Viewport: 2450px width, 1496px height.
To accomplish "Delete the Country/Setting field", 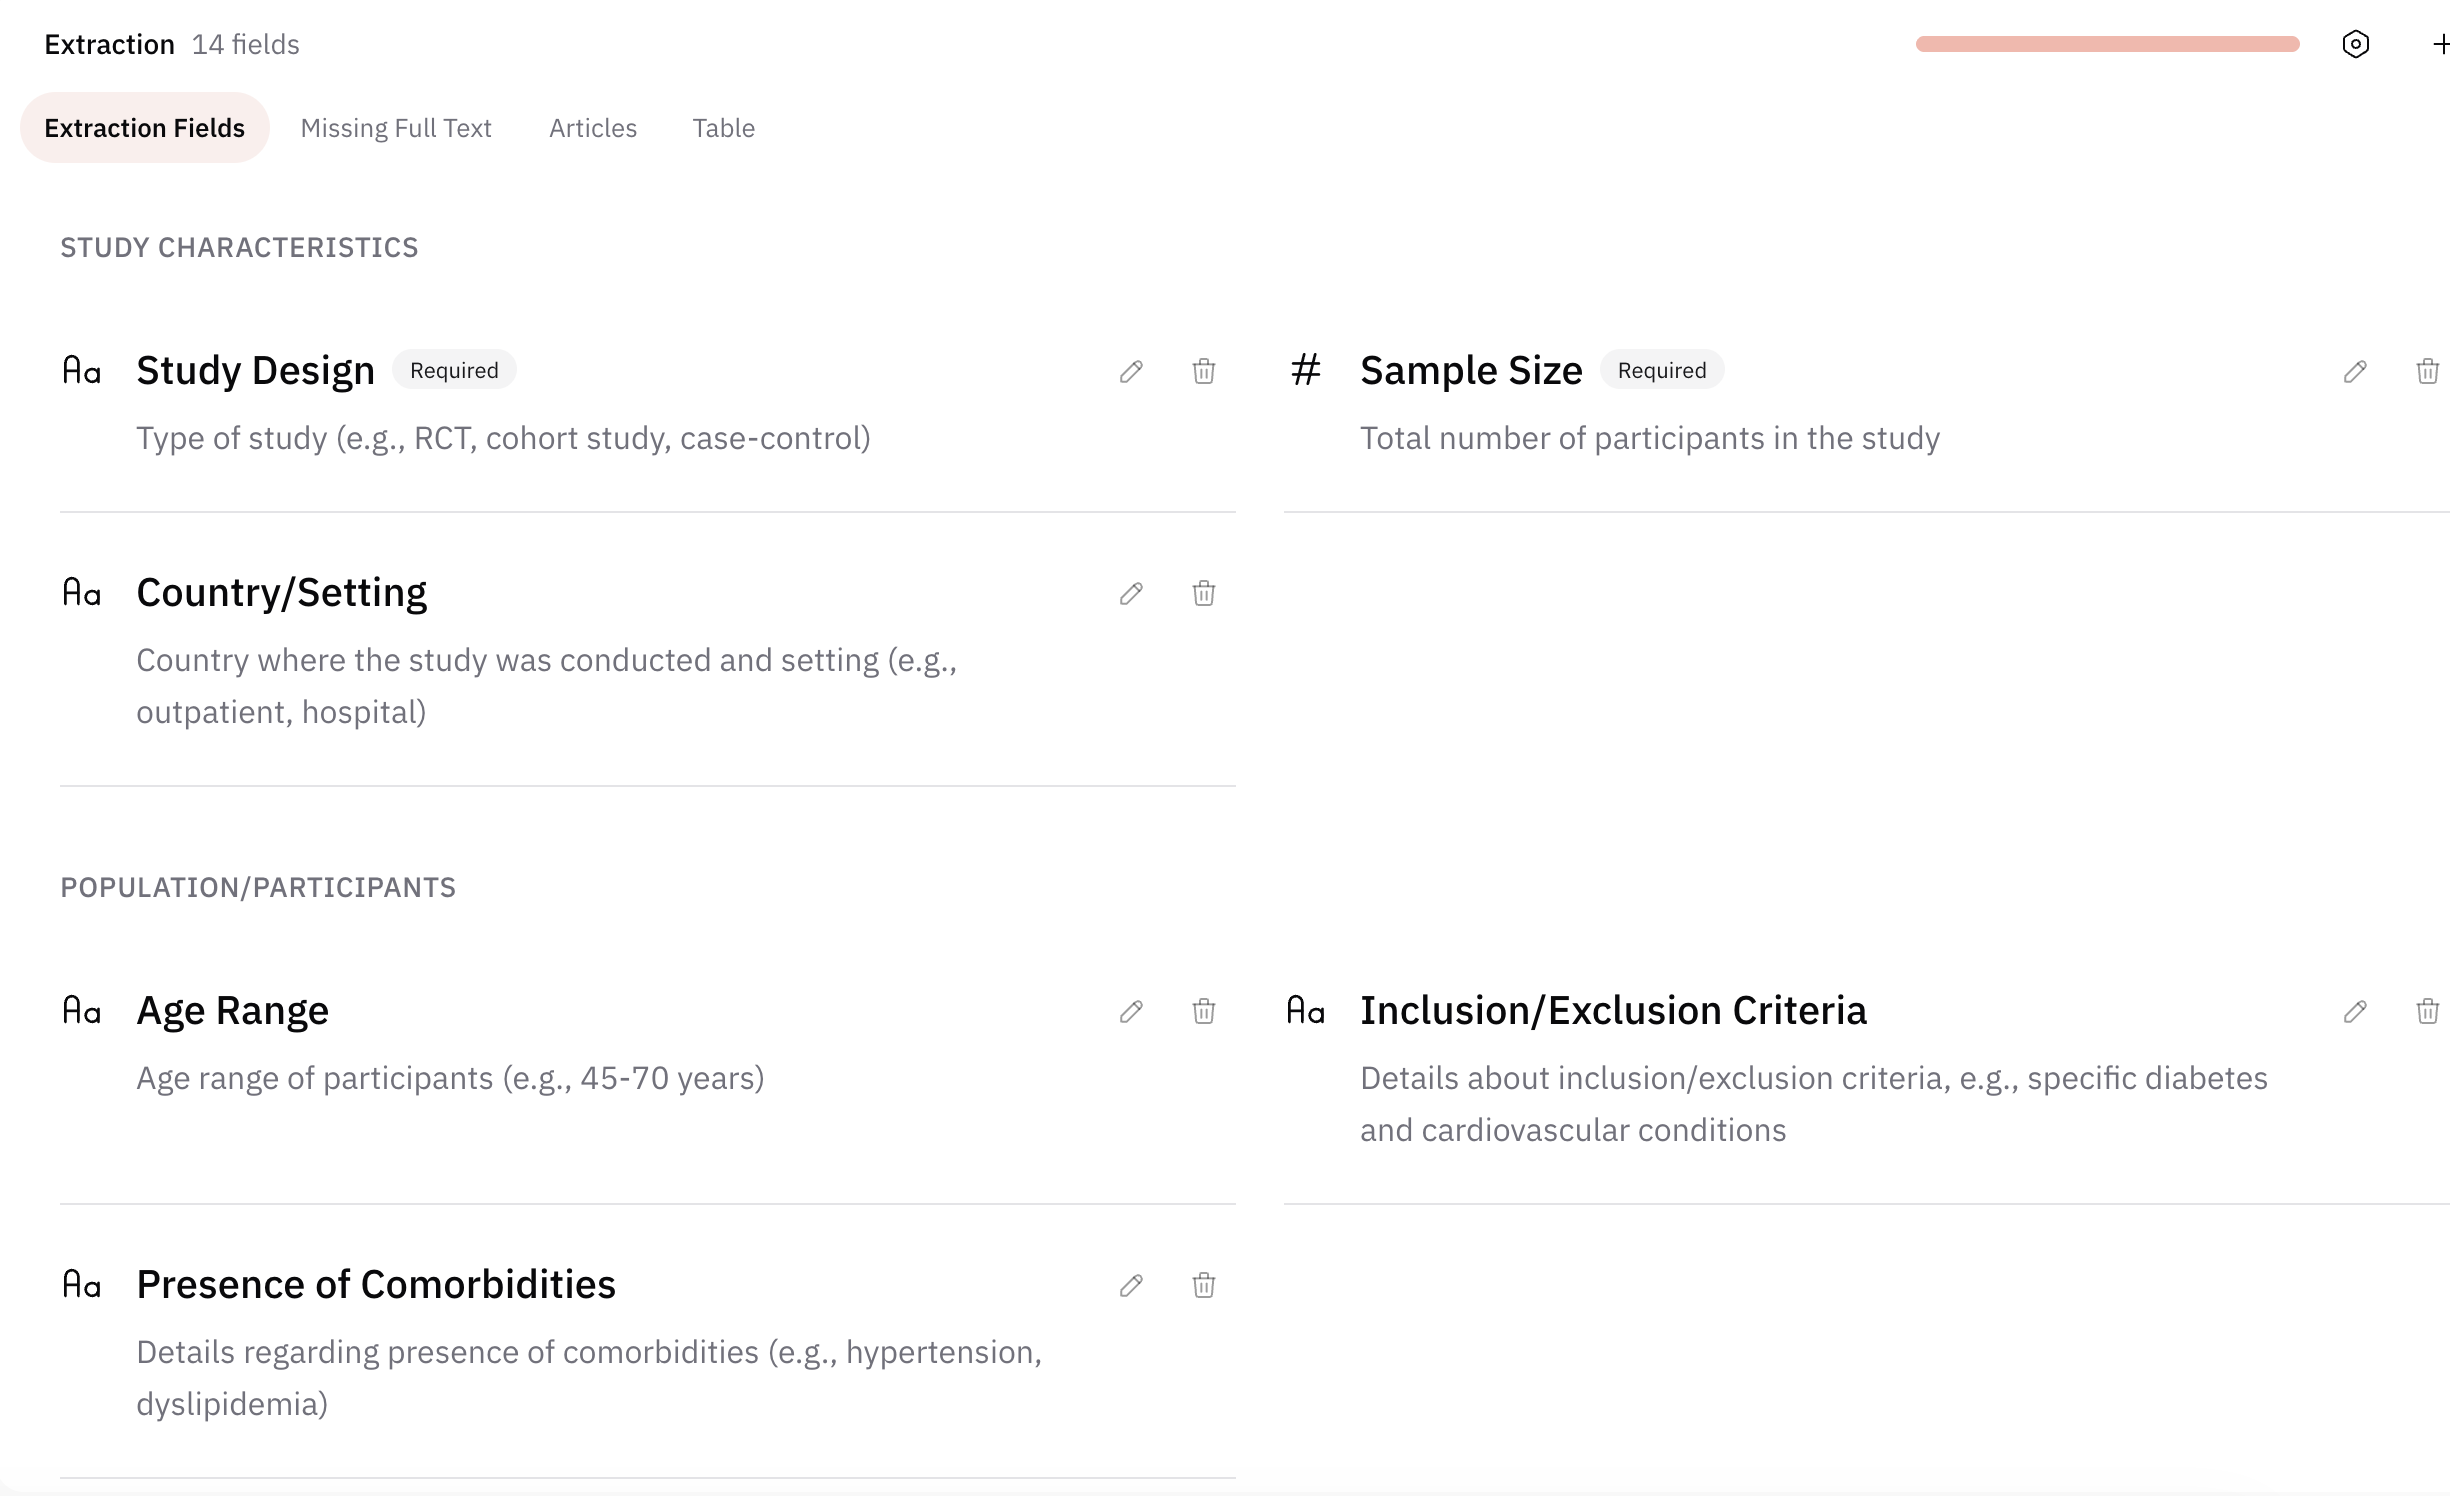I will click(1204, 593).
